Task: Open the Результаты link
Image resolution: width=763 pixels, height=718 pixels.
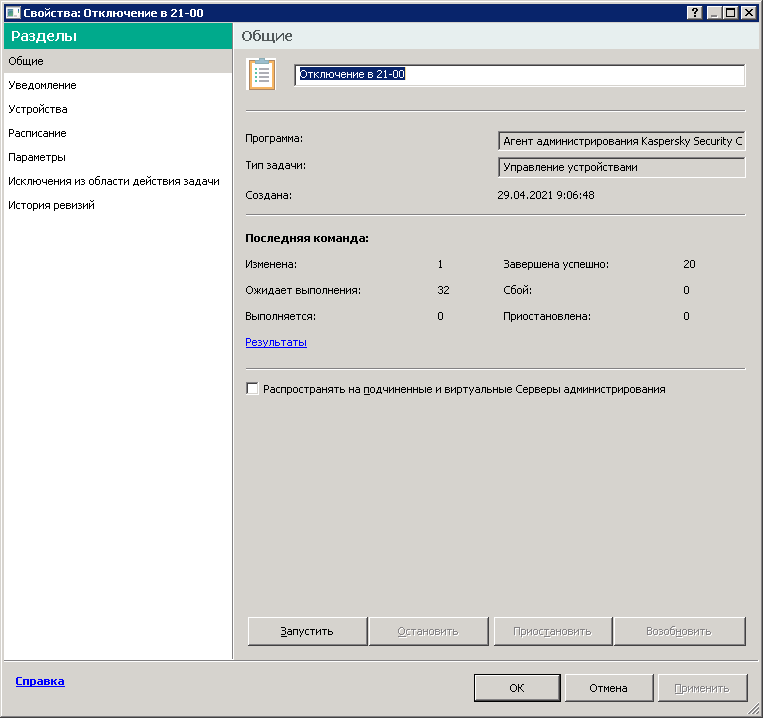Action: (x=276, y=342)
